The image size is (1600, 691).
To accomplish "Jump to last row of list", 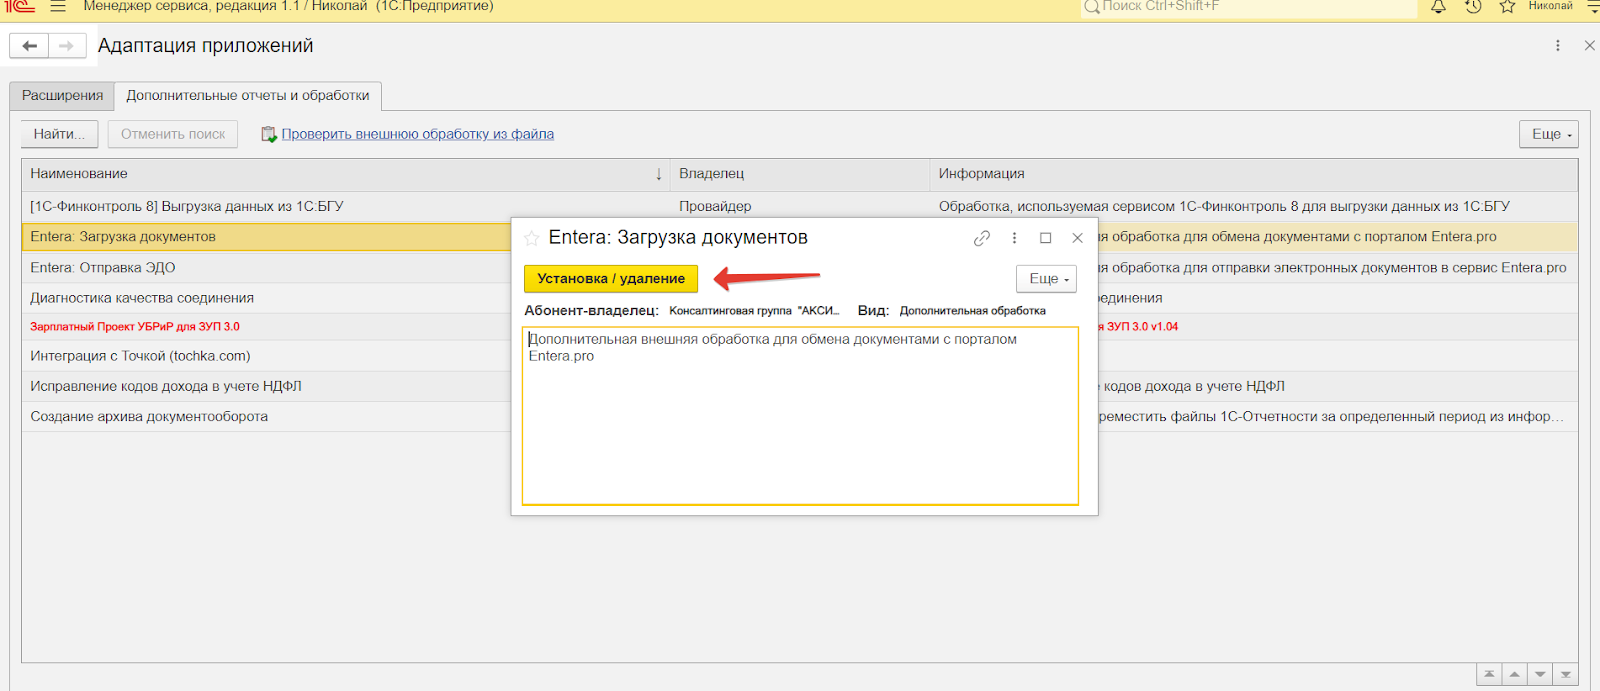I will tap(1566, 675).
